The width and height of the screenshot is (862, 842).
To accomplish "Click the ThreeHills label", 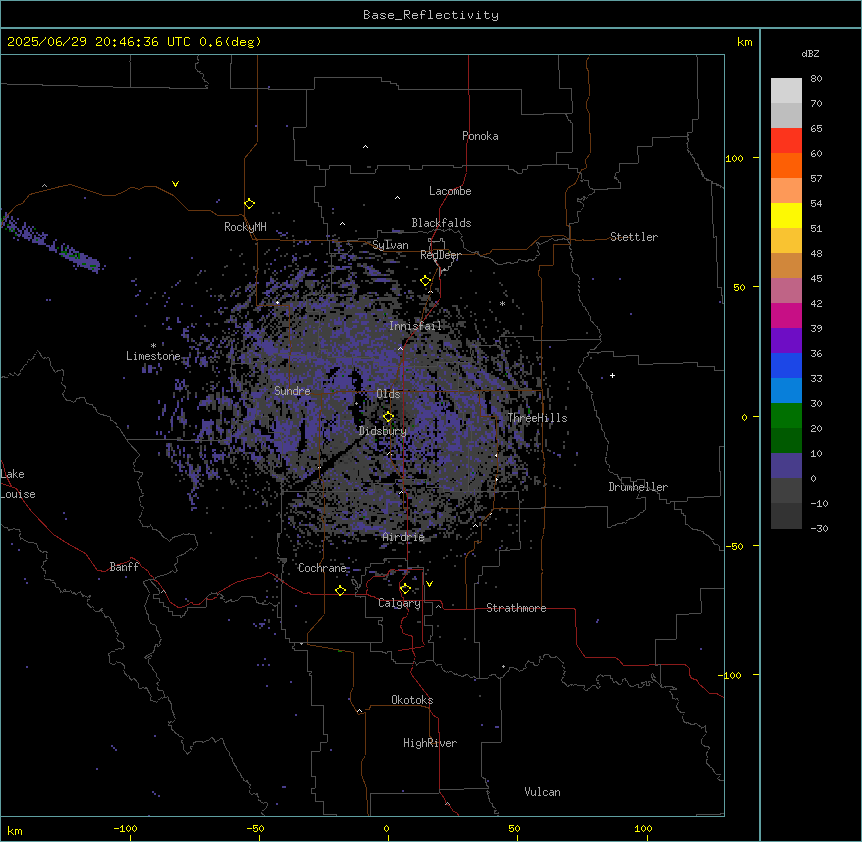I will 537,418.
